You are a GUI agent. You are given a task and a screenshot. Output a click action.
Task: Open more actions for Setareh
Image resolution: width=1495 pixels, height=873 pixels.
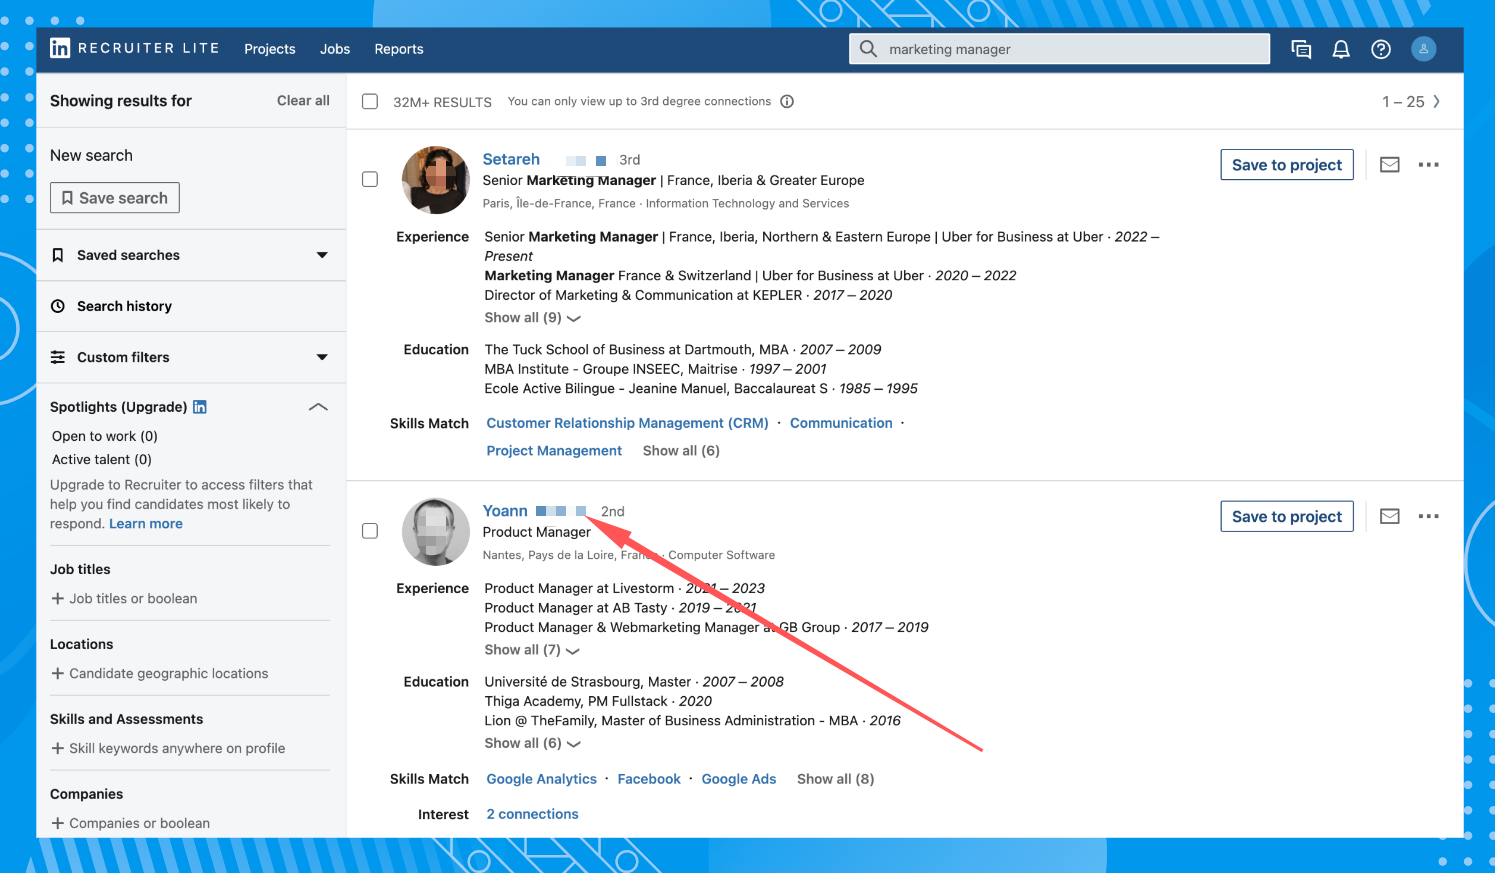[x=1429, y=165]
